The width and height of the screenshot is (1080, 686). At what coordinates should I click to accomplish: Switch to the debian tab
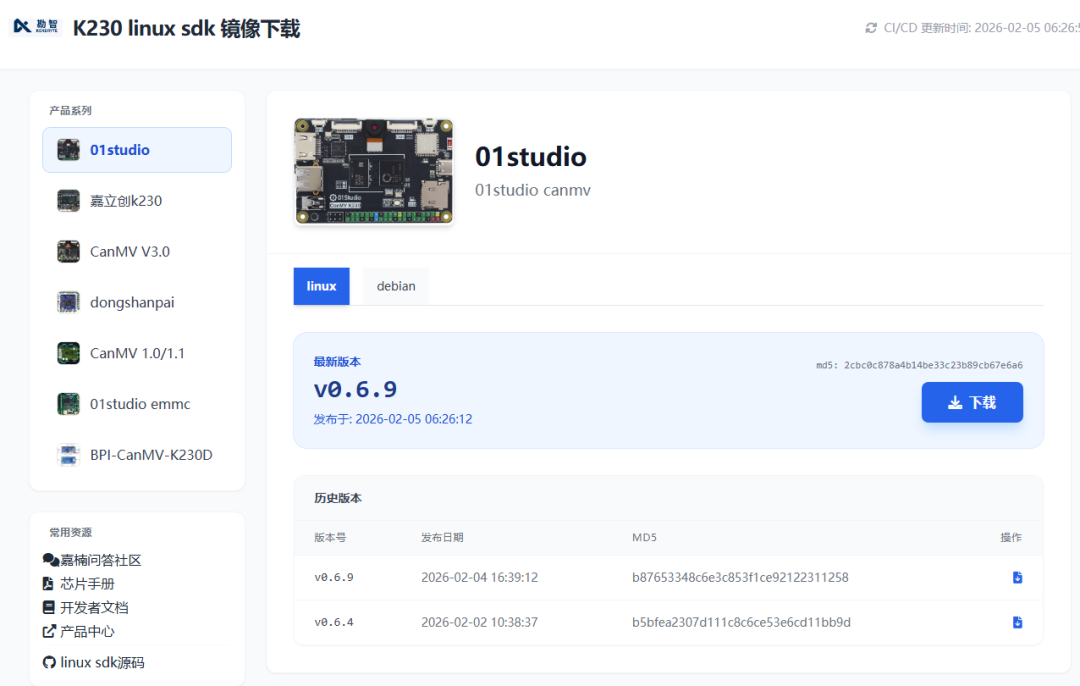point(395,285)
